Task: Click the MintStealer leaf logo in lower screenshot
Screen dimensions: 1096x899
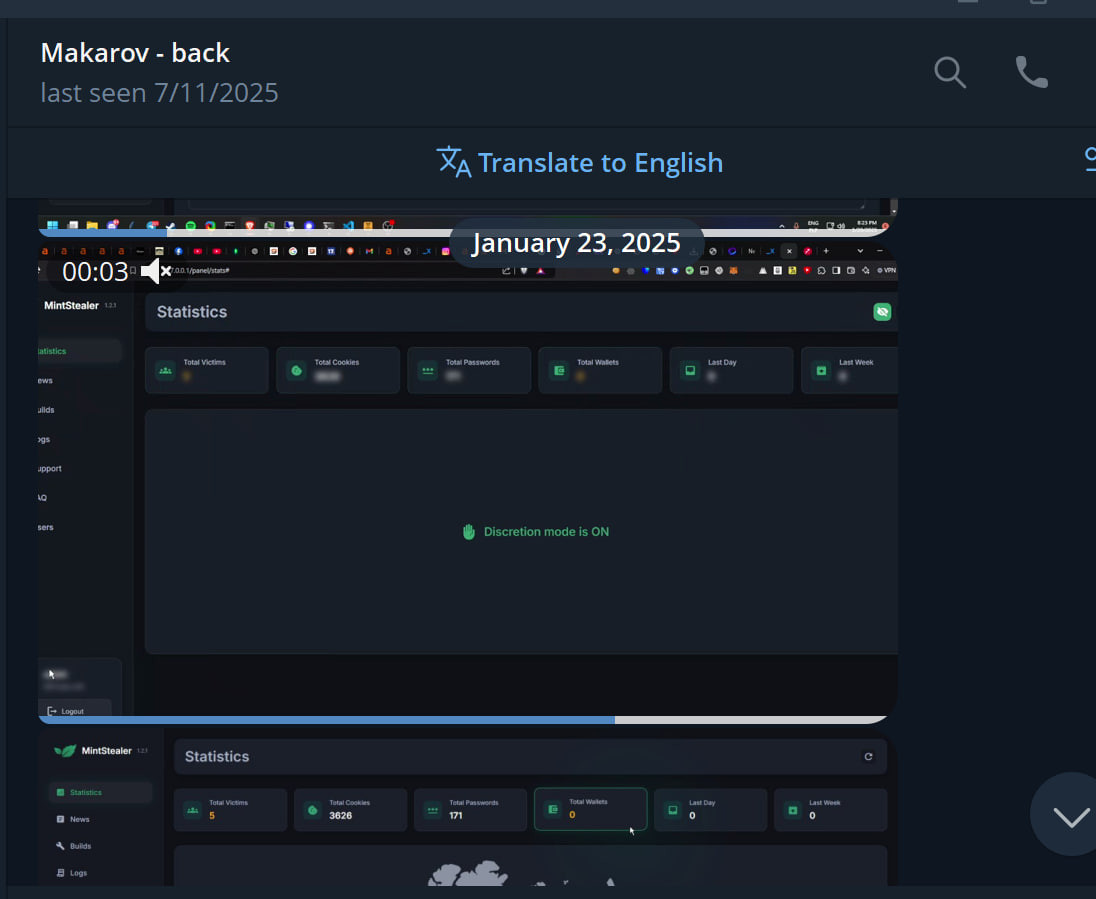Action: click(x=65, y=751)
